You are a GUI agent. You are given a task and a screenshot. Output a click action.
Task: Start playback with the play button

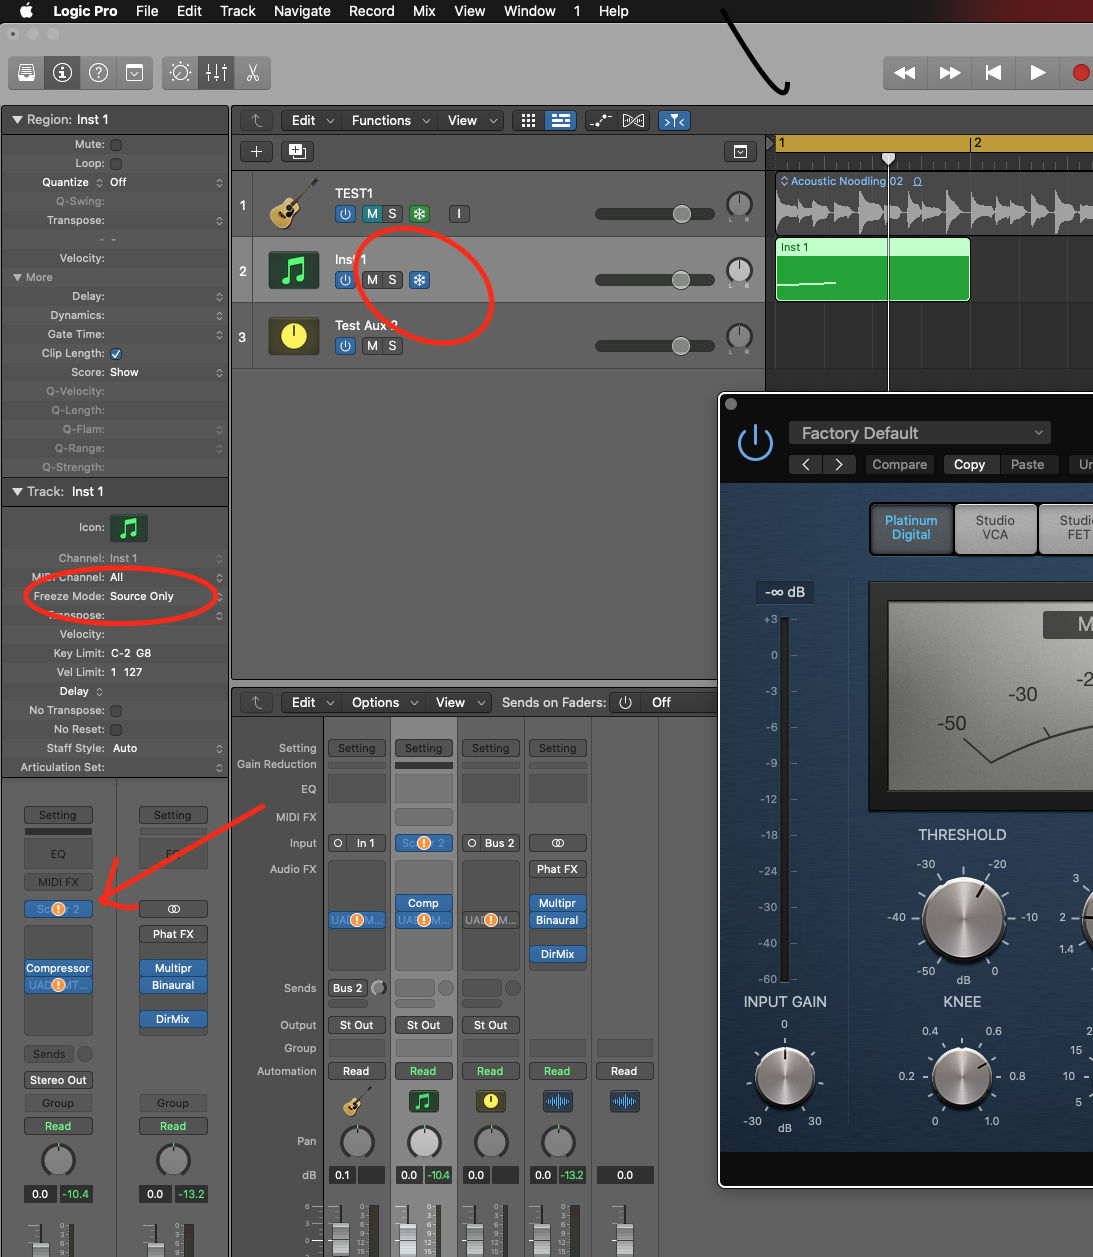coord(1037,73)
